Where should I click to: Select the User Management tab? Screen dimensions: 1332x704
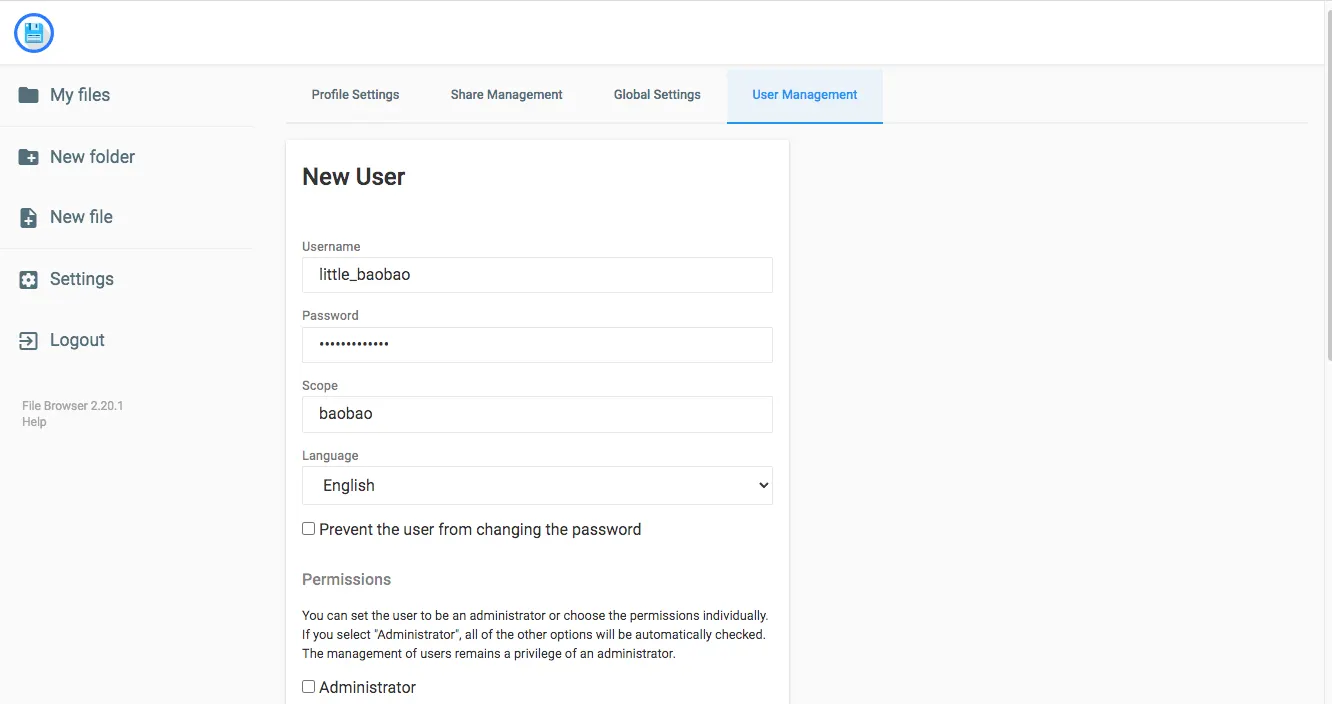click(805, 95)
